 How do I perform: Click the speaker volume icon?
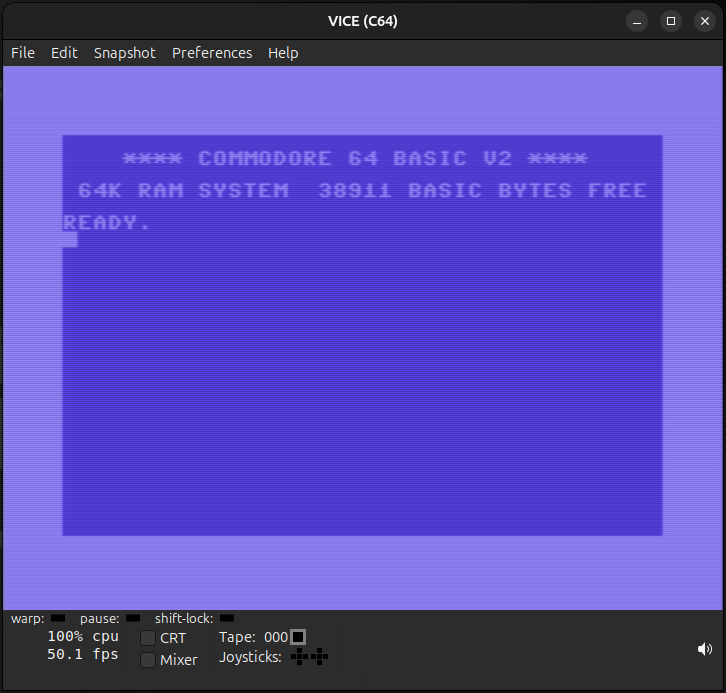point(705,649)
